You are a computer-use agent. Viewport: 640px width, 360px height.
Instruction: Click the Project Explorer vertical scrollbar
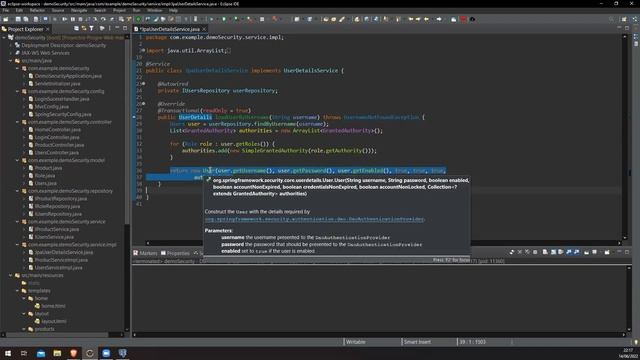[x=127, y=182]
